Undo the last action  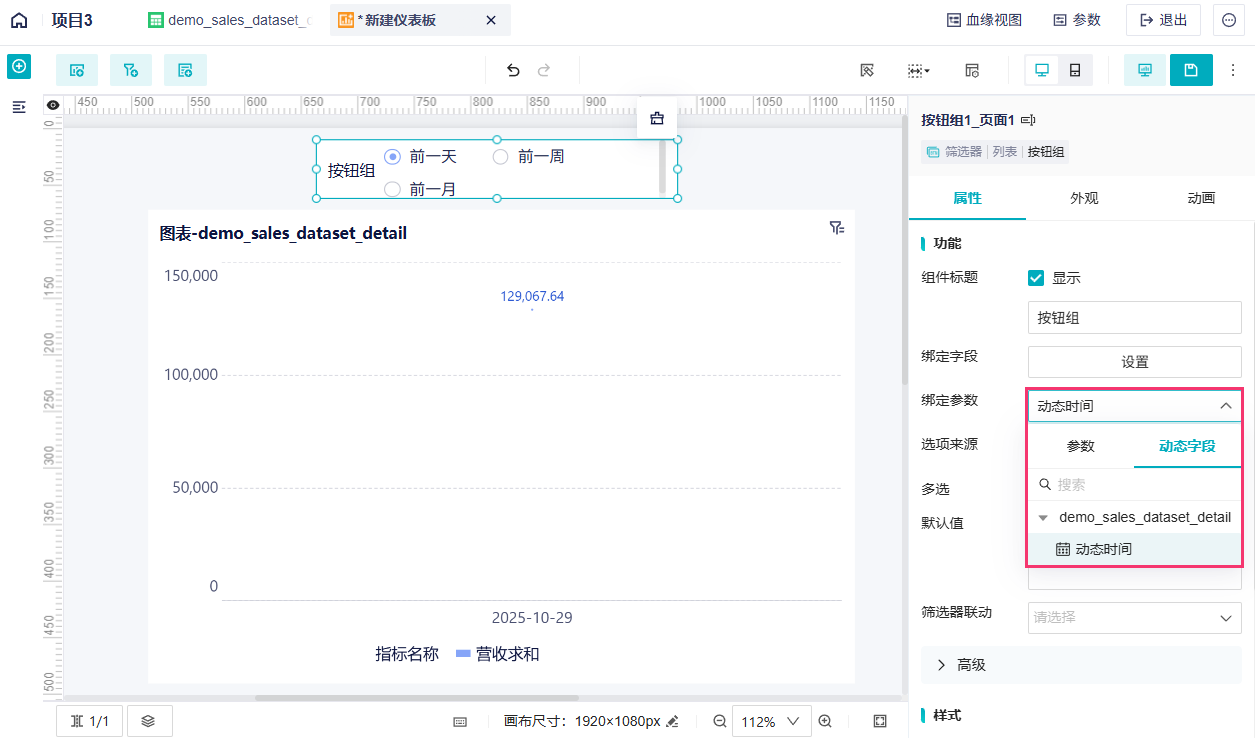click(x=513, y=70)
